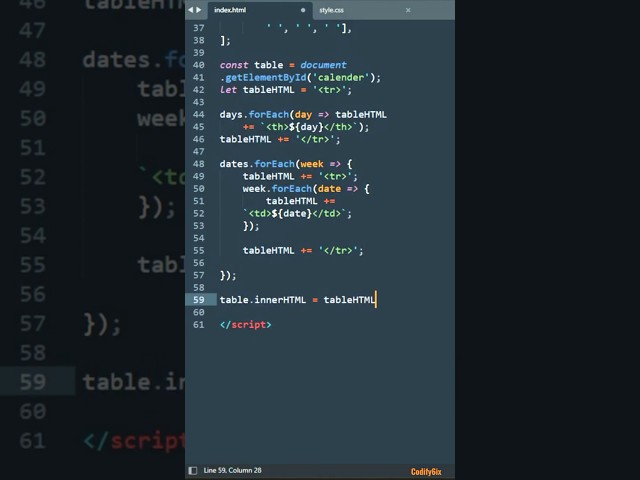The image size is (640, 480).
Task: Click the "let tableHTML = '<tr>';" line
Action: tap(286, 89)
